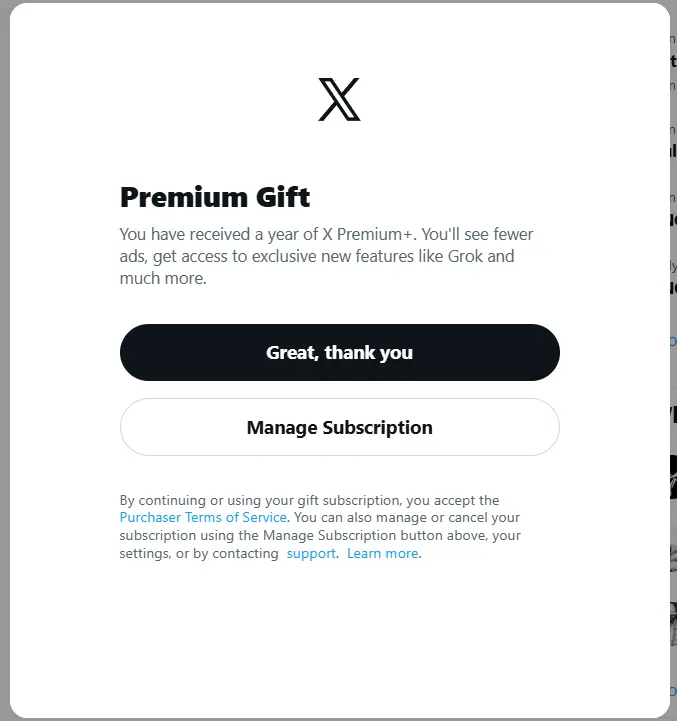Click blank space between the two buttons
Screen dimensions: 677x721
pyautogui.click(x=340, y=389)
